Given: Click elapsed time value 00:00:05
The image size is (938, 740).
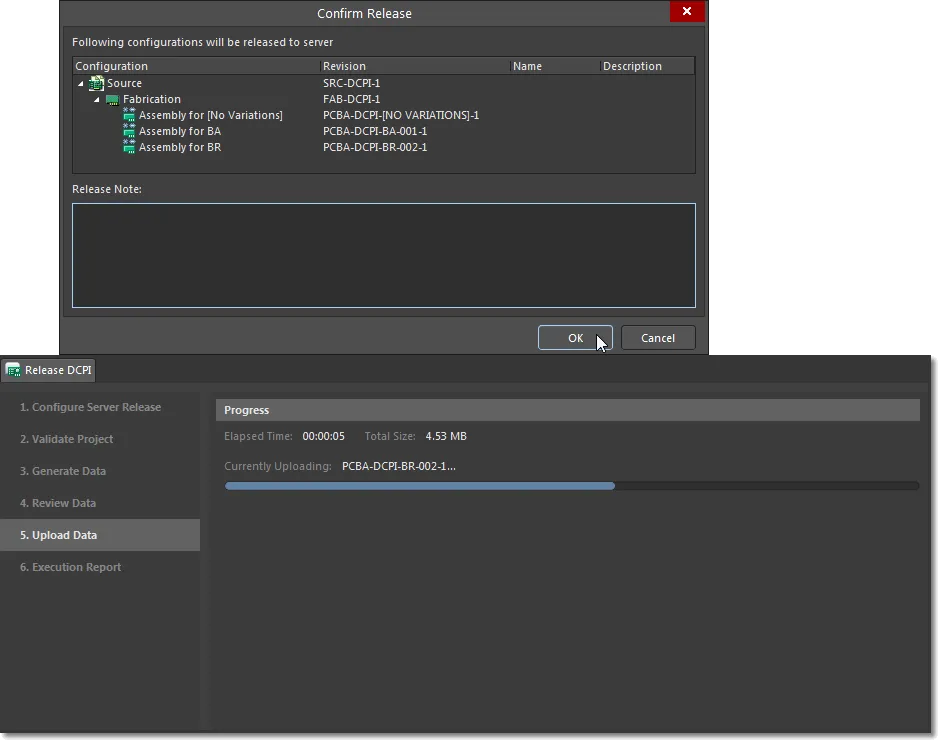Looking at the screenshot, I should (x=324, y=436).
